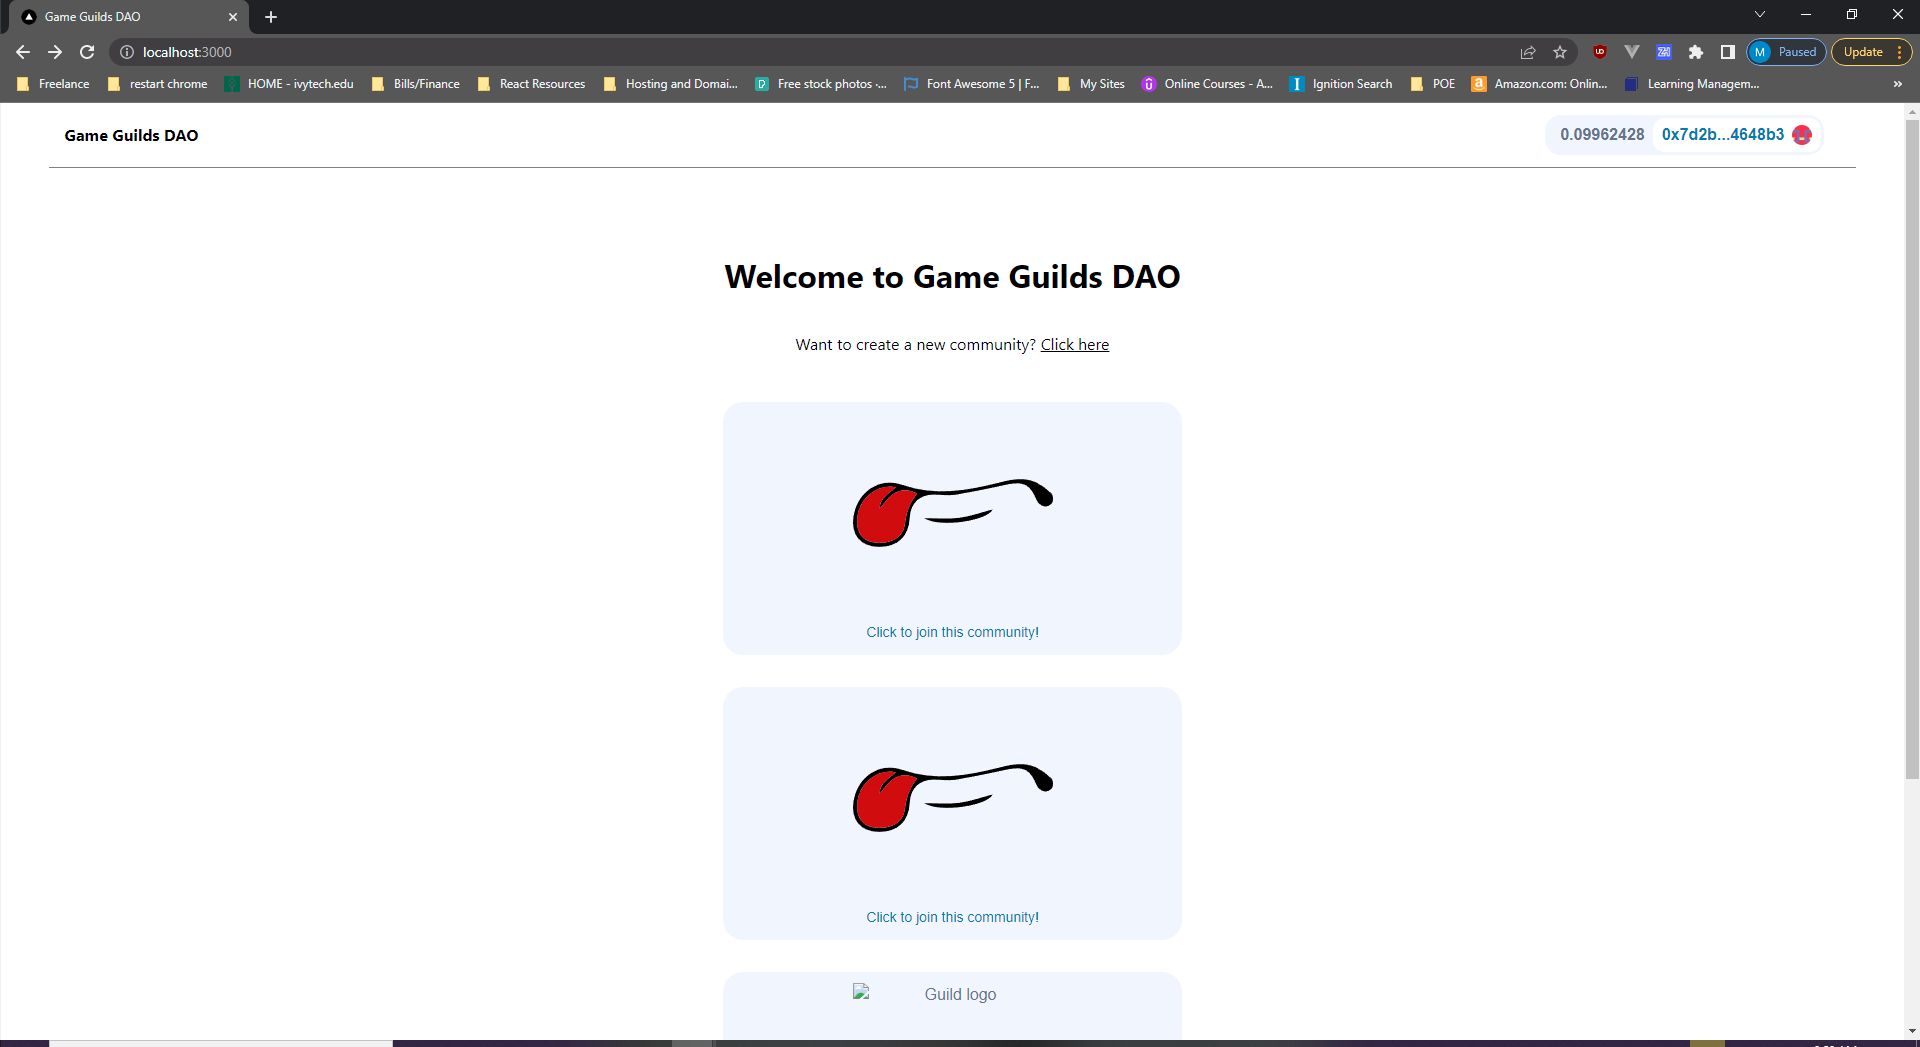
Task: Minimize the Chrome window
Action: pyautogui.click(x=1806, y=15)
